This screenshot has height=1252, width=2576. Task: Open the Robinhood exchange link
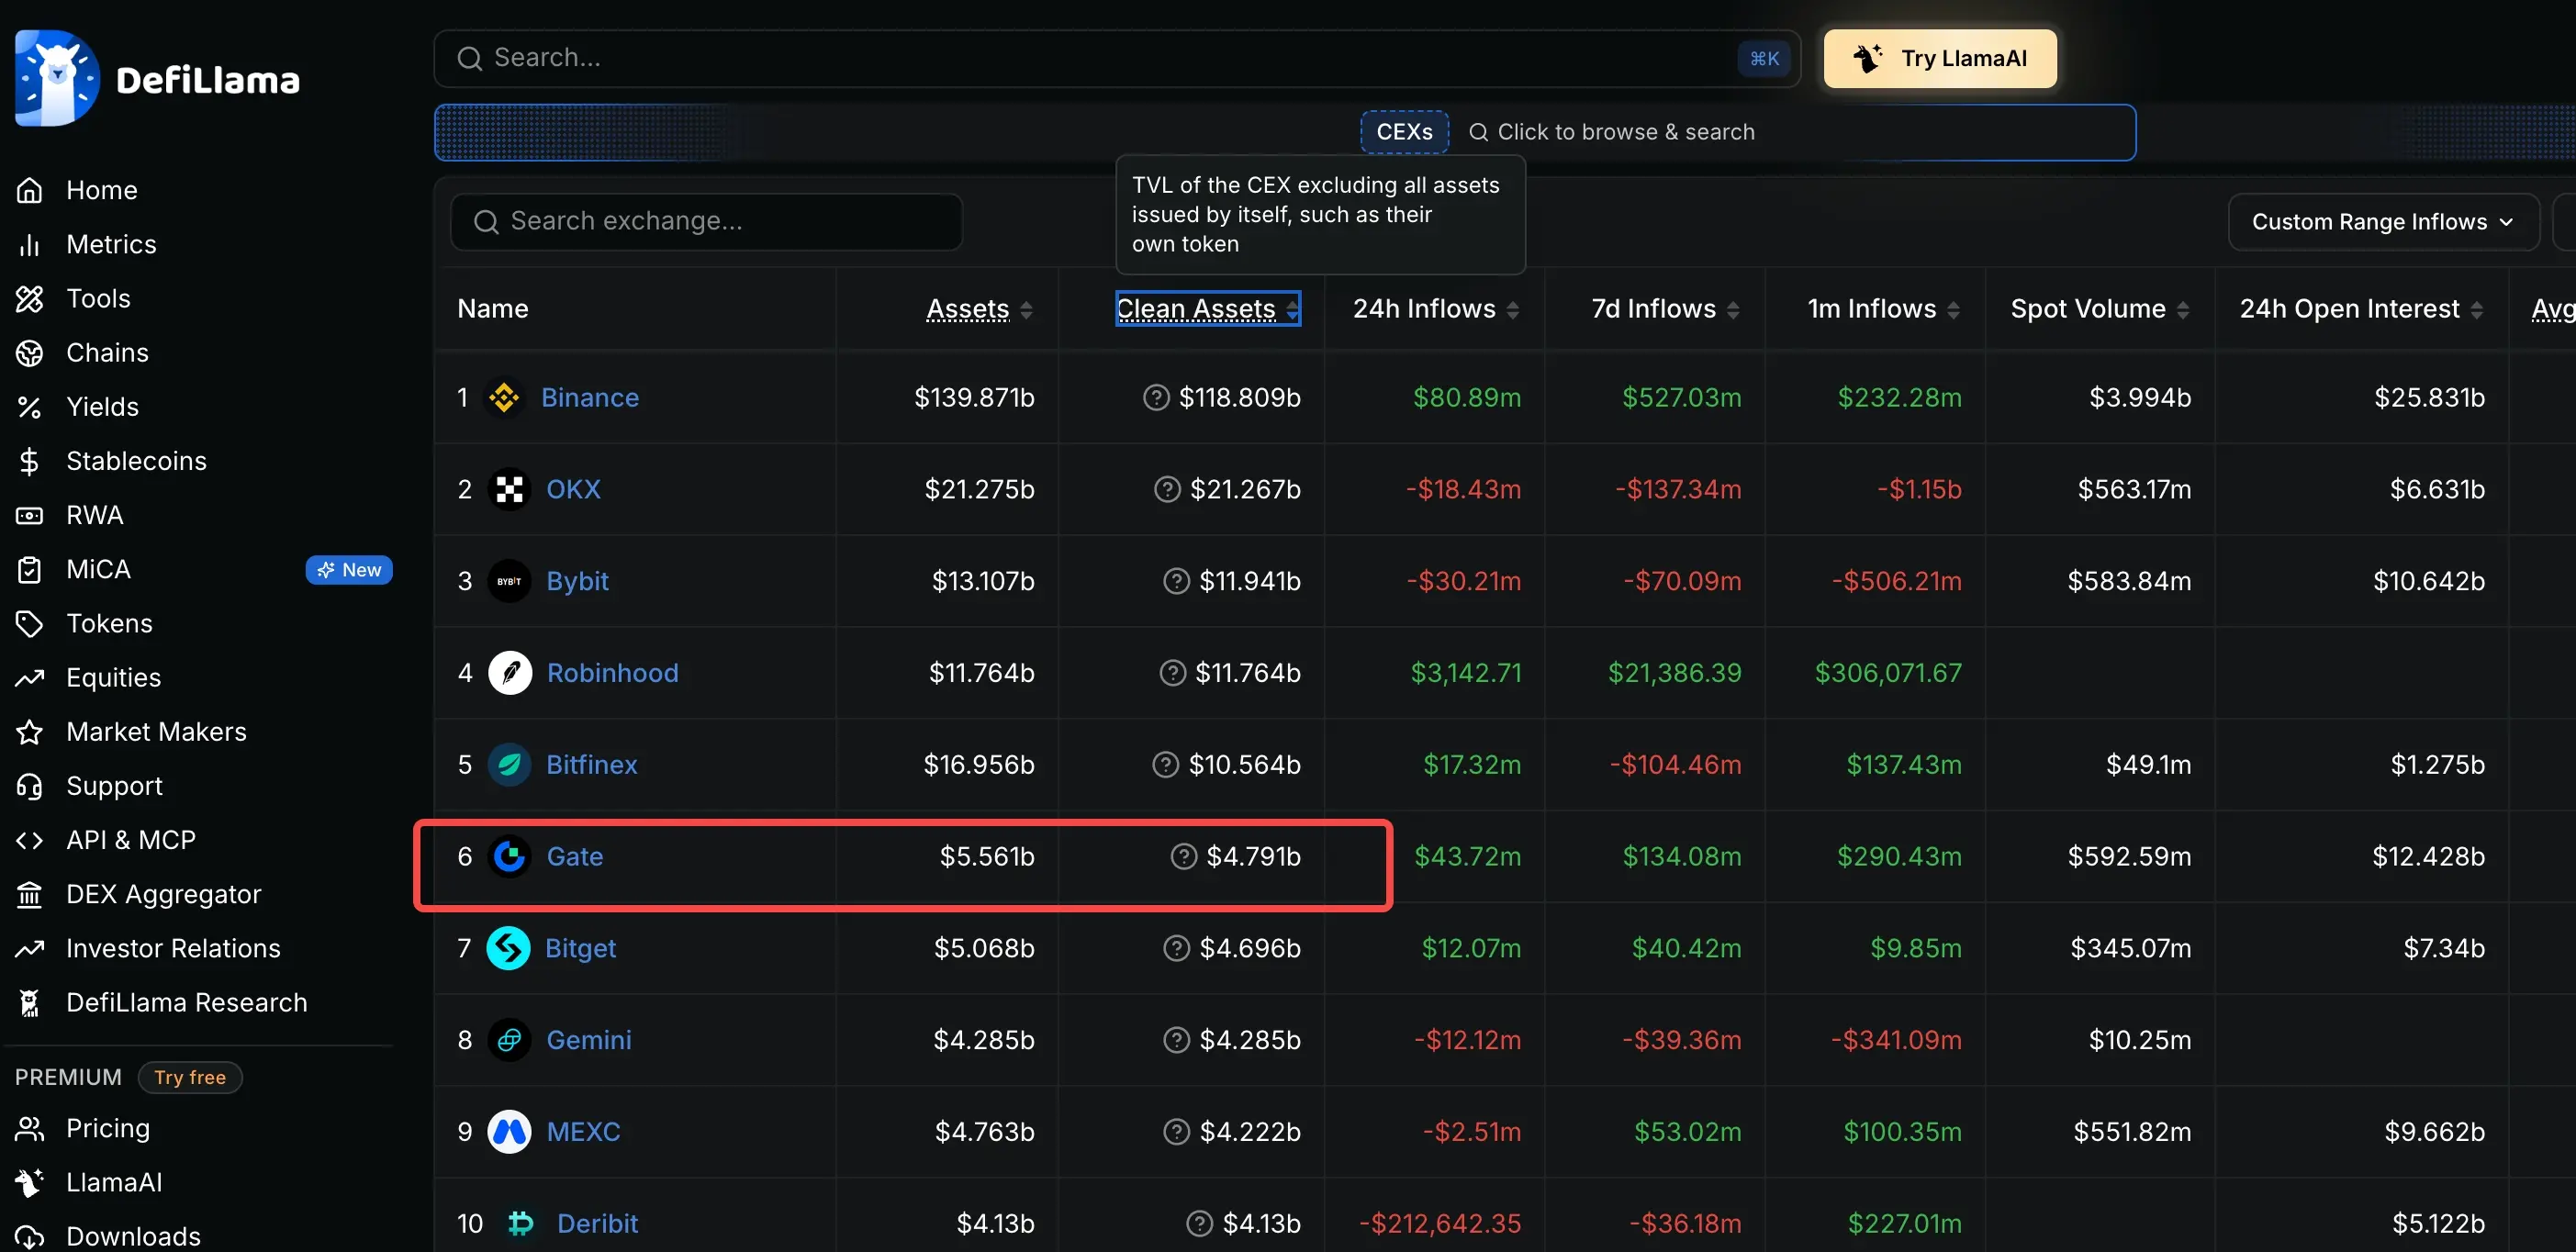[612, 673]
